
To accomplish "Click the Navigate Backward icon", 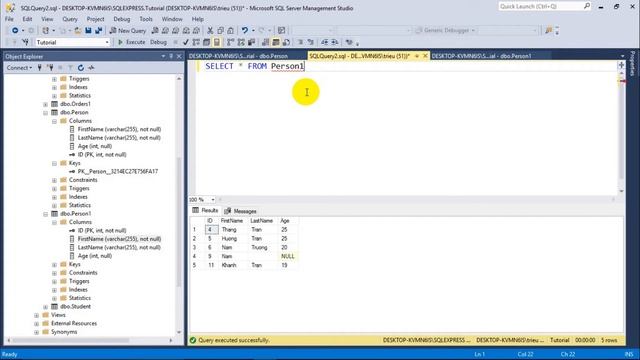I will tap(15, 31).
